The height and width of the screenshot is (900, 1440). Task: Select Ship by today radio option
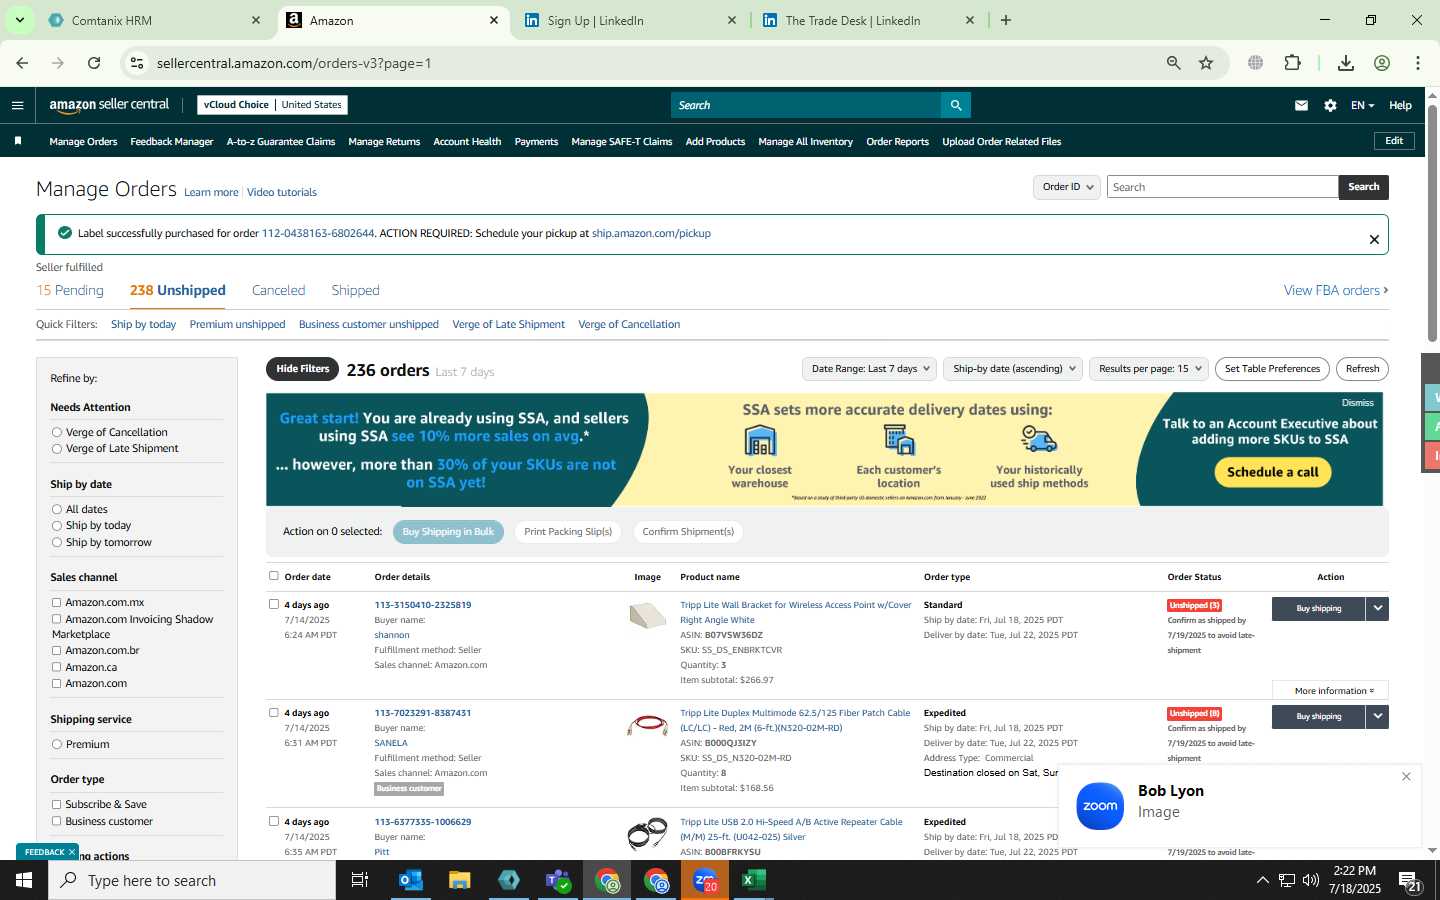click(57, 525)
